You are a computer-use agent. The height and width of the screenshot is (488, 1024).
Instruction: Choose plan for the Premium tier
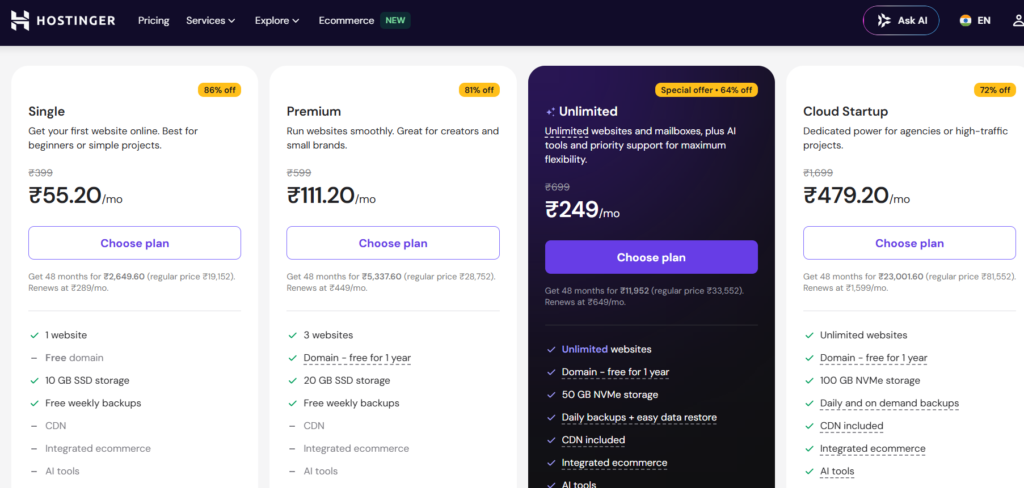pyautogui.click(x=392, y=243)
